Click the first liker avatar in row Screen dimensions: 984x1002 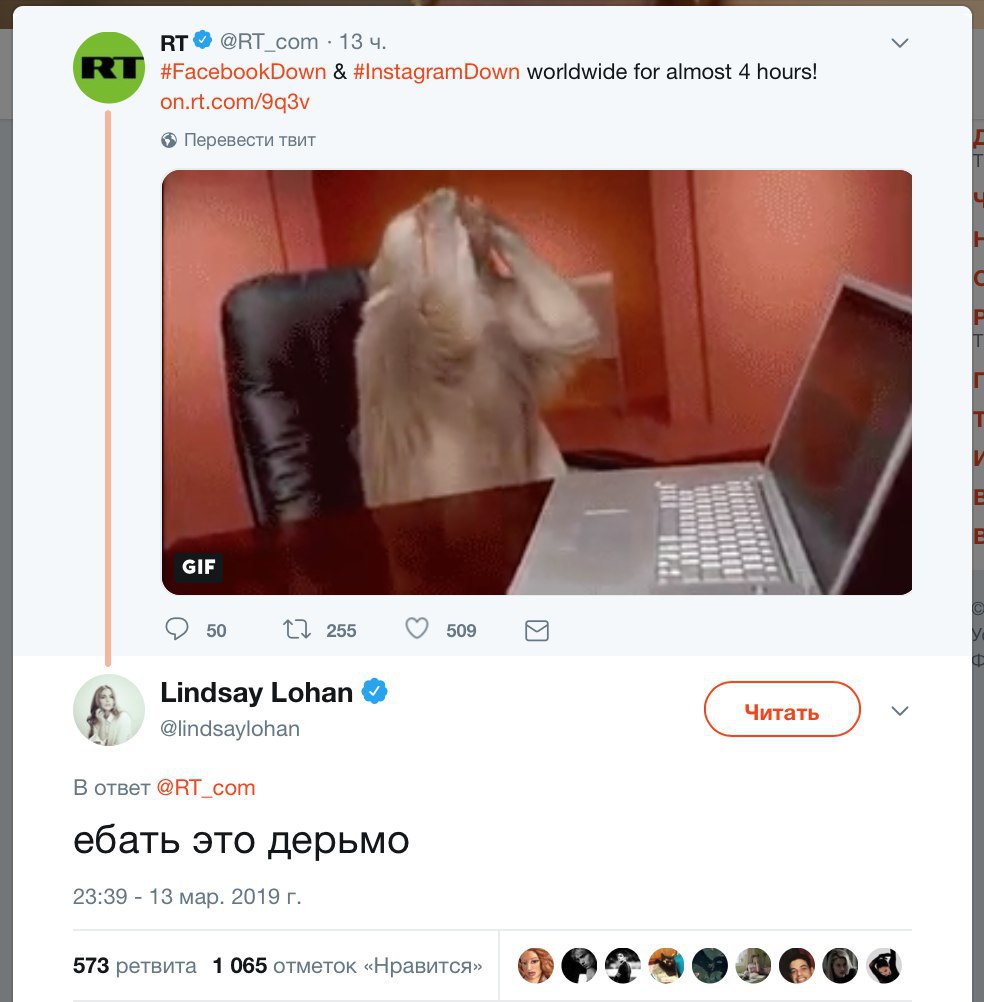pyautogui.click(x=535, y=965)
